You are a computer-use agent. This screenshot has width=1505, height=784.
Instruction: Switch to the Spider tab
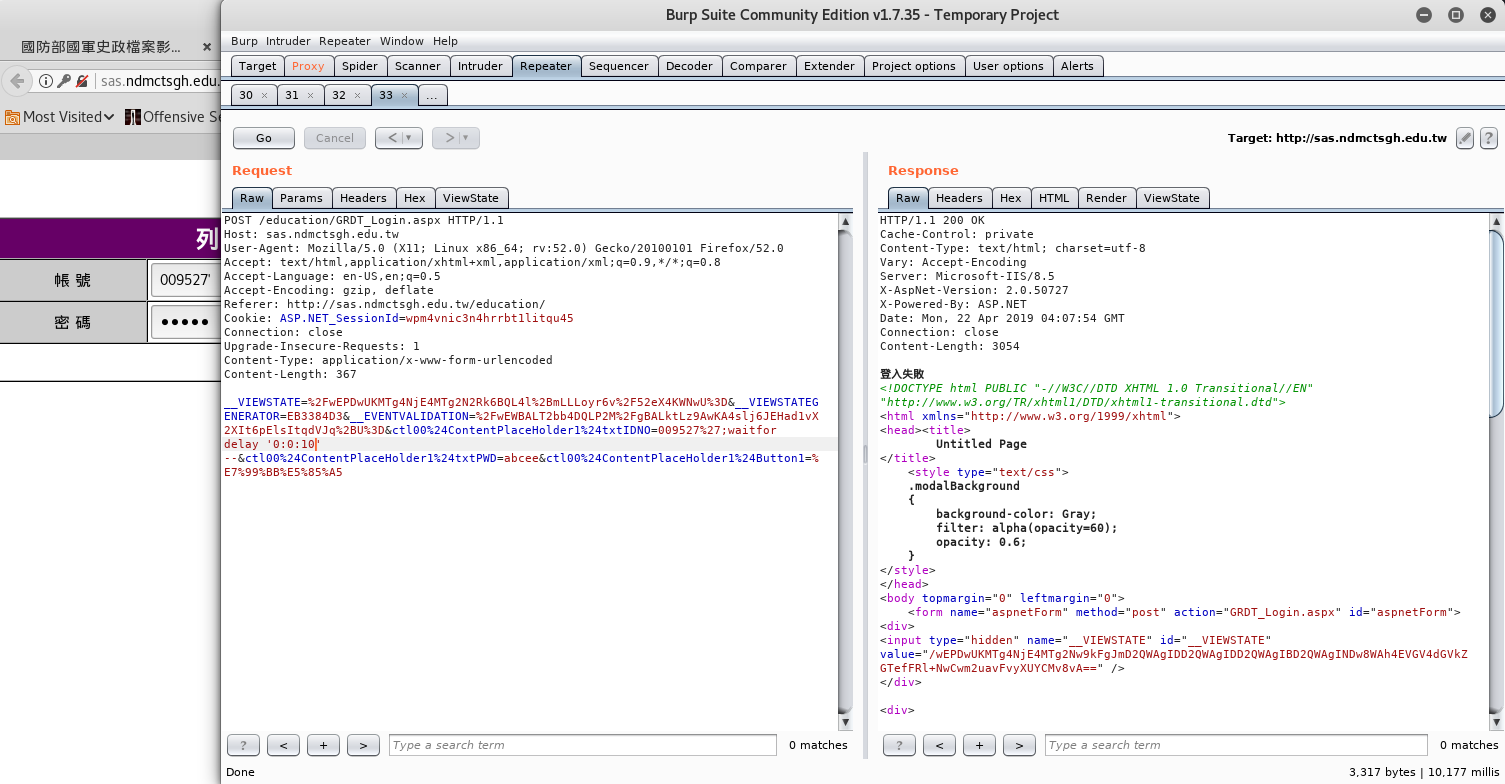pyautogui.click(x=360, y=66)
